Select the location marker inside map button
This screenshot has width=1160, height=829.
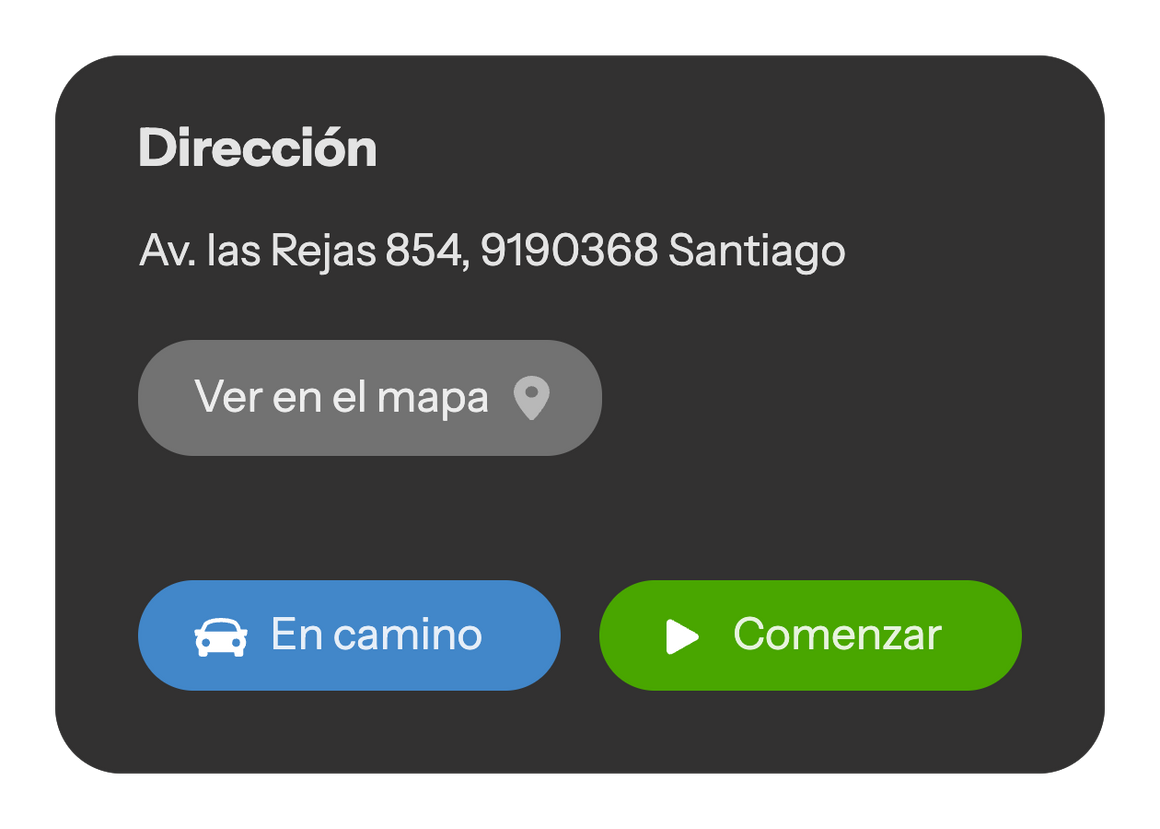531,398
